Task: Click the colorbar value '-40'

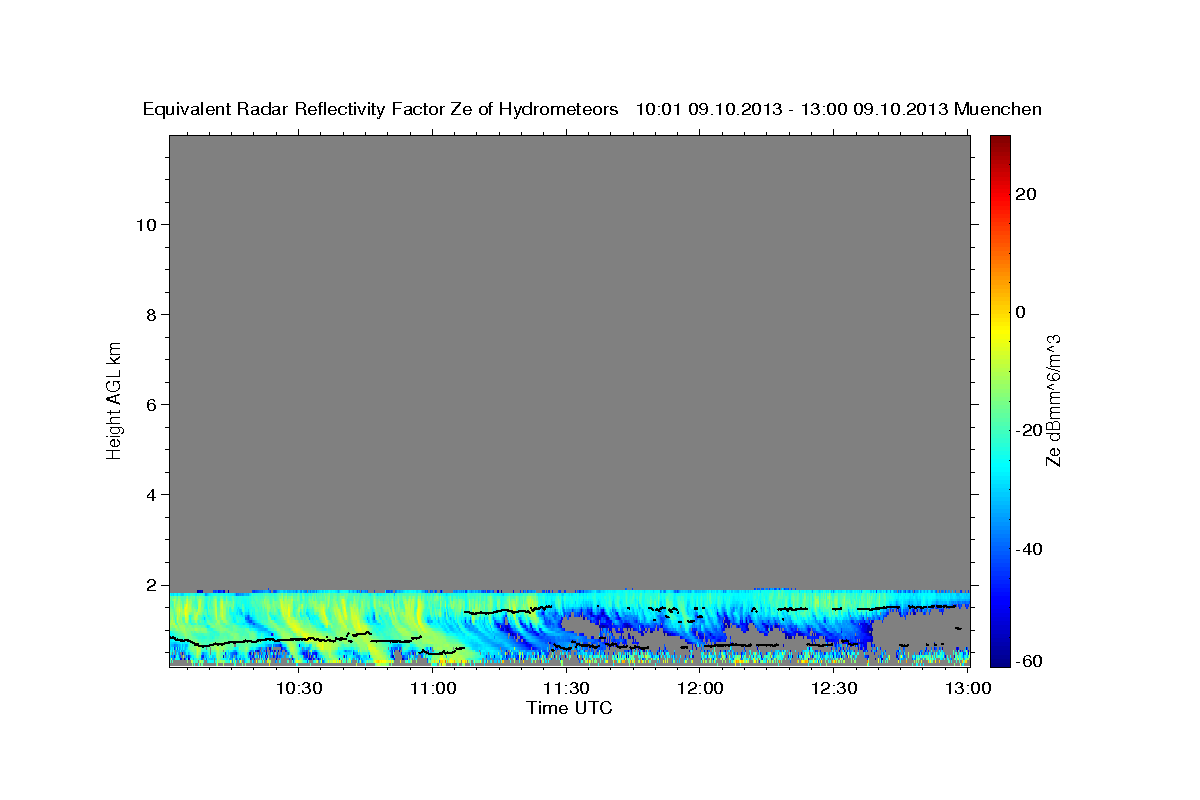Action: (1028, 549)
